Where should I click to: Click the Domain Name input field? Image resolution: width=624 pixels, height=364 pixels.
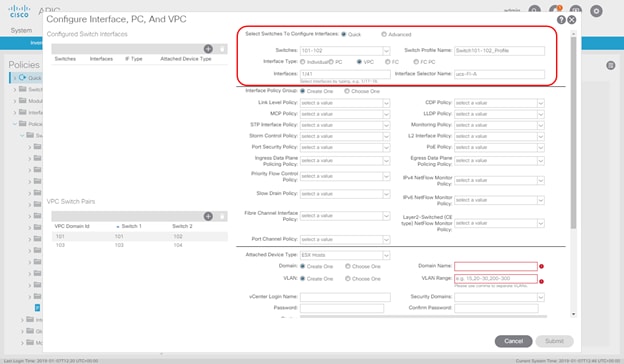(x=496, y=266)
